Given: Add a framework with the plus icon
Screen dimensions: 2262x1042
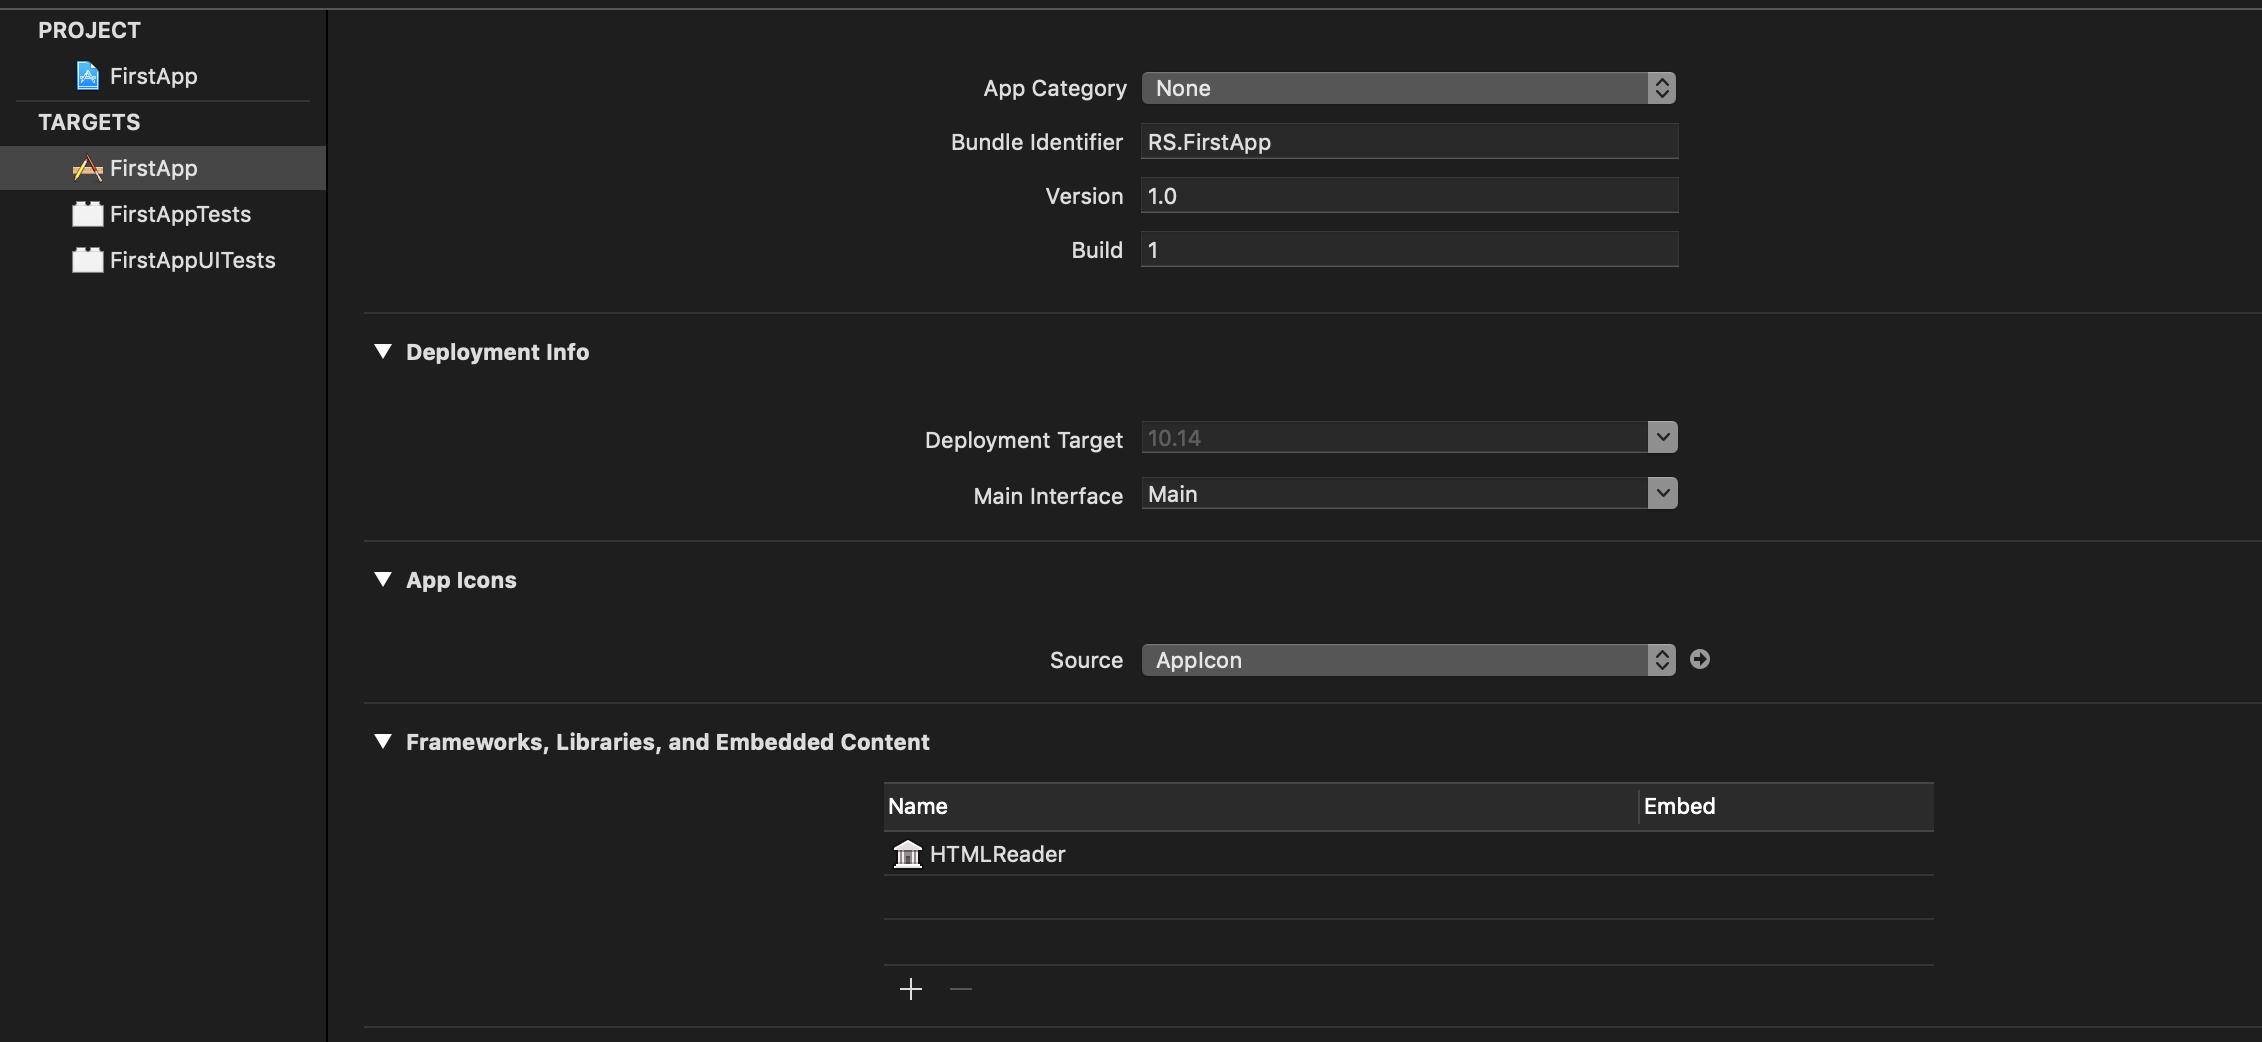Looking at the screenshot, I should point(910,988).
